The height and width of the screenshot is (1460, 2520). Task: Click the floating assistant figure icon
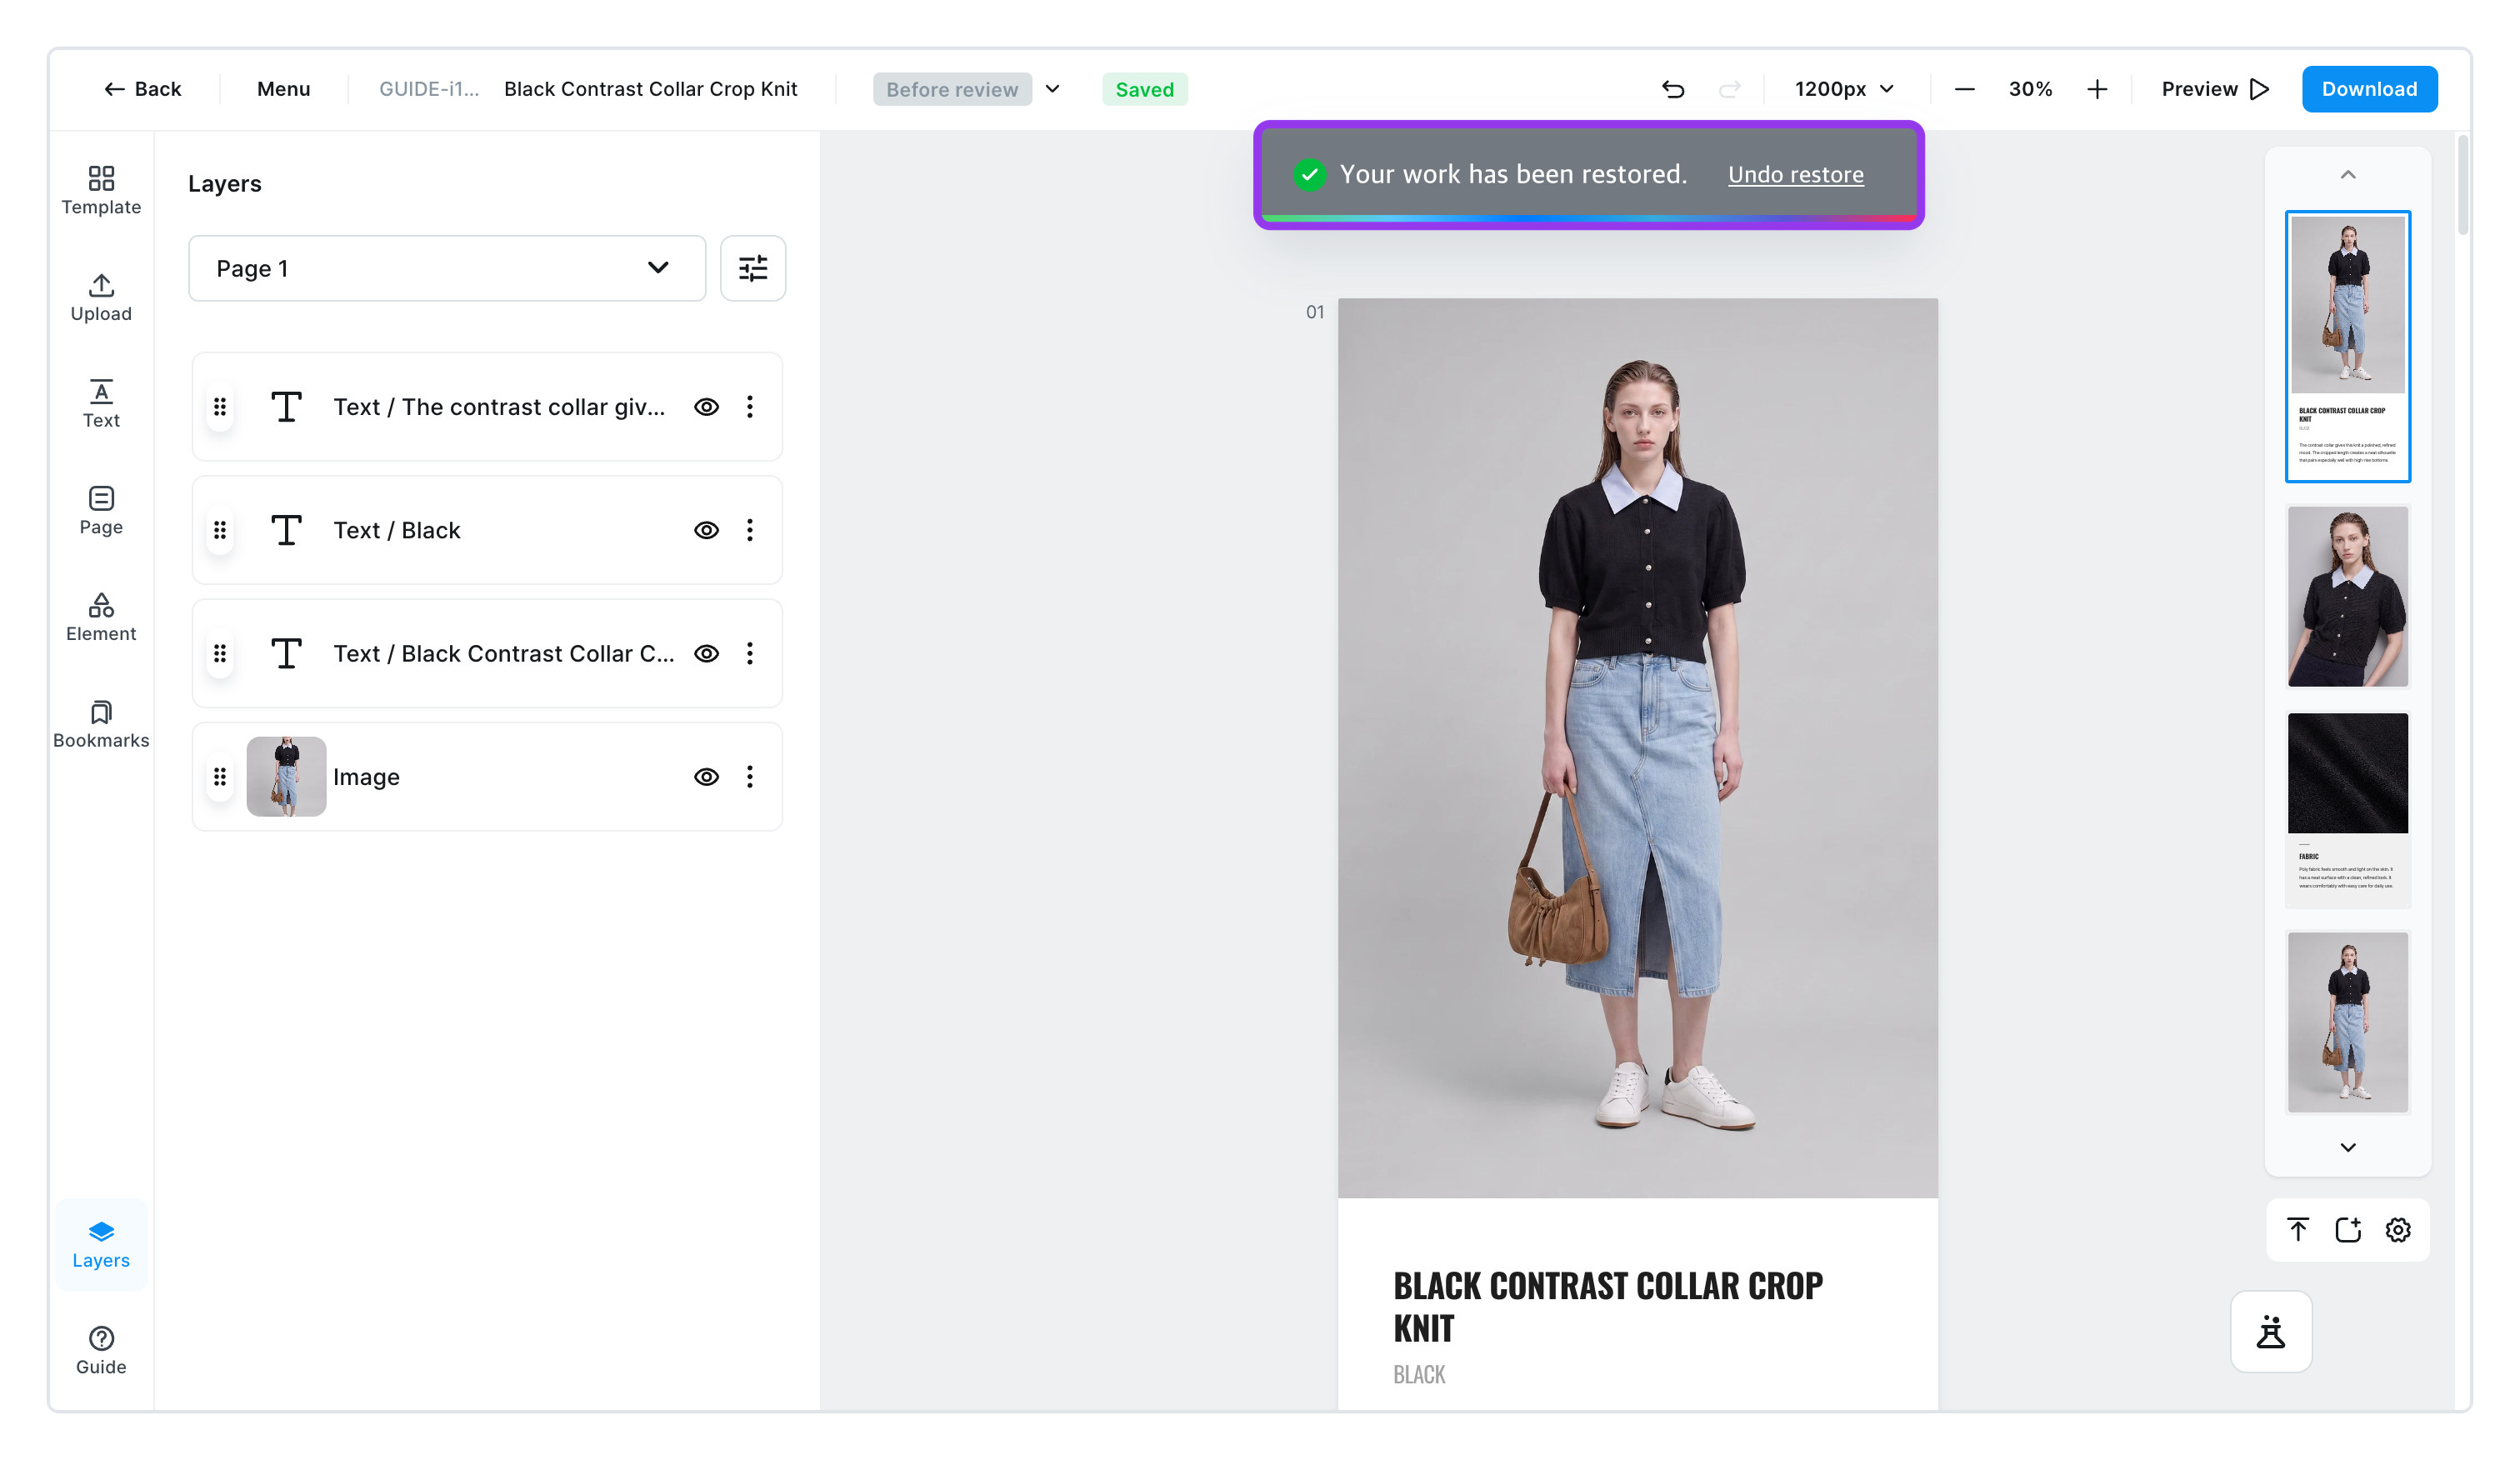(x=2271, y=1332)
